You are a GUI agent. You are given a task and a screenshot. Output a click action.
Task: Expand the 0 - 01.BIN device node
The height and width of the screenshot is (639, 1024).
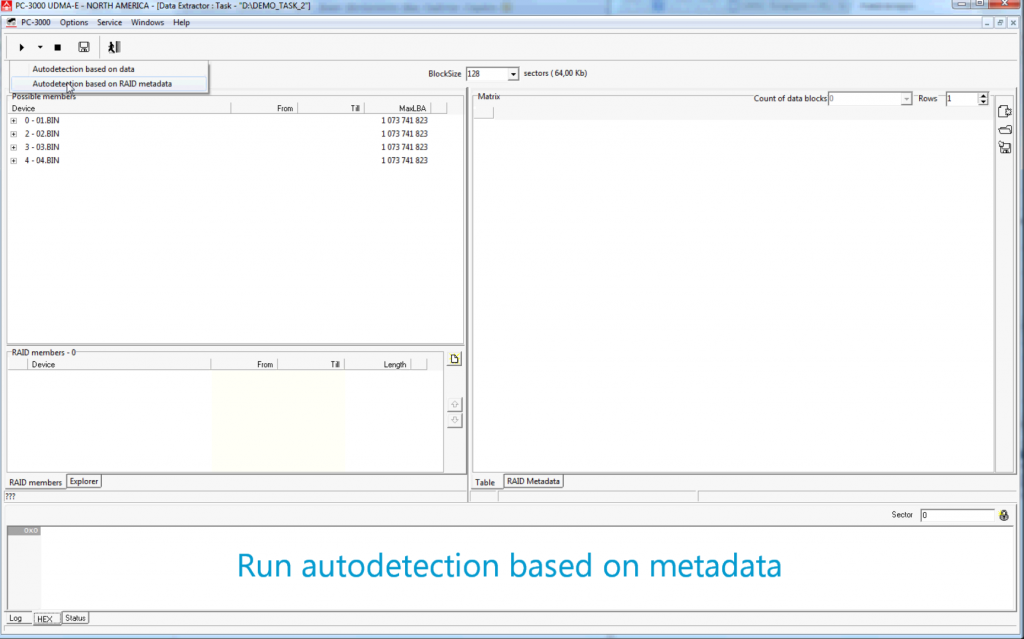click(14, 121)
